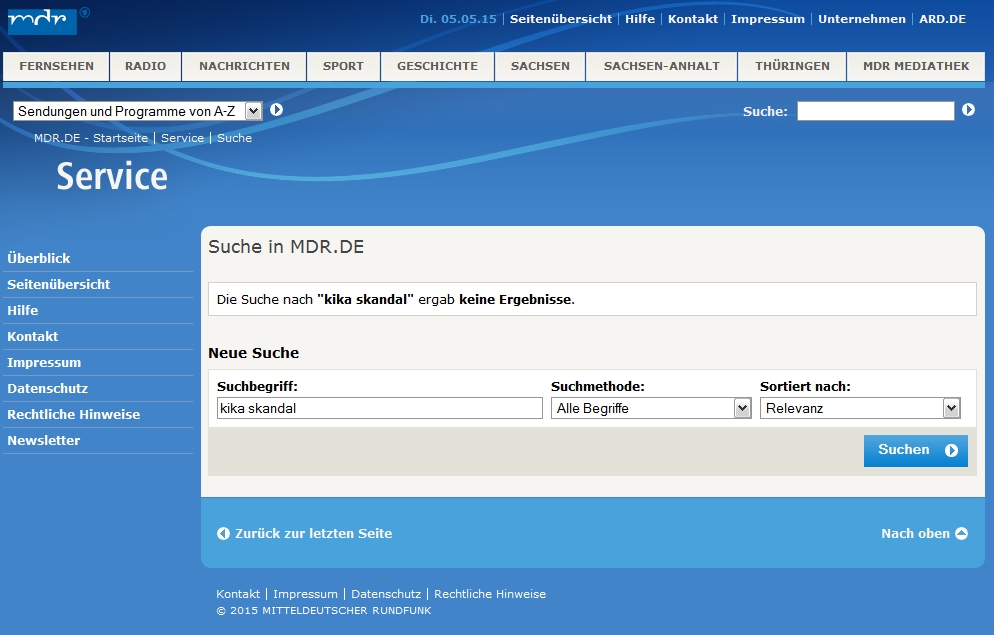Focus the top Suche input field

[875, 111]
